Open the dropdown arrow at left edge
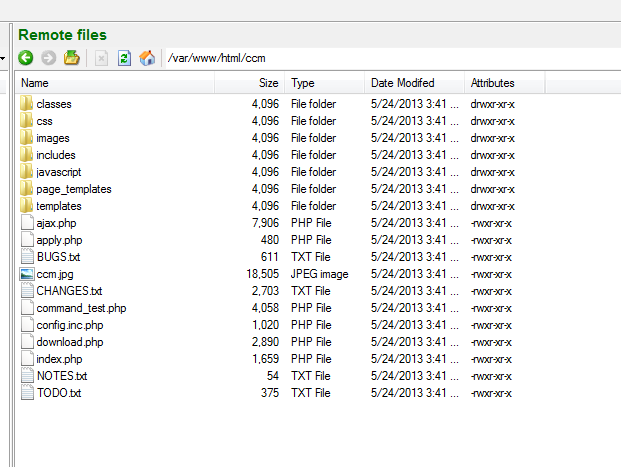 coord(3,58)
